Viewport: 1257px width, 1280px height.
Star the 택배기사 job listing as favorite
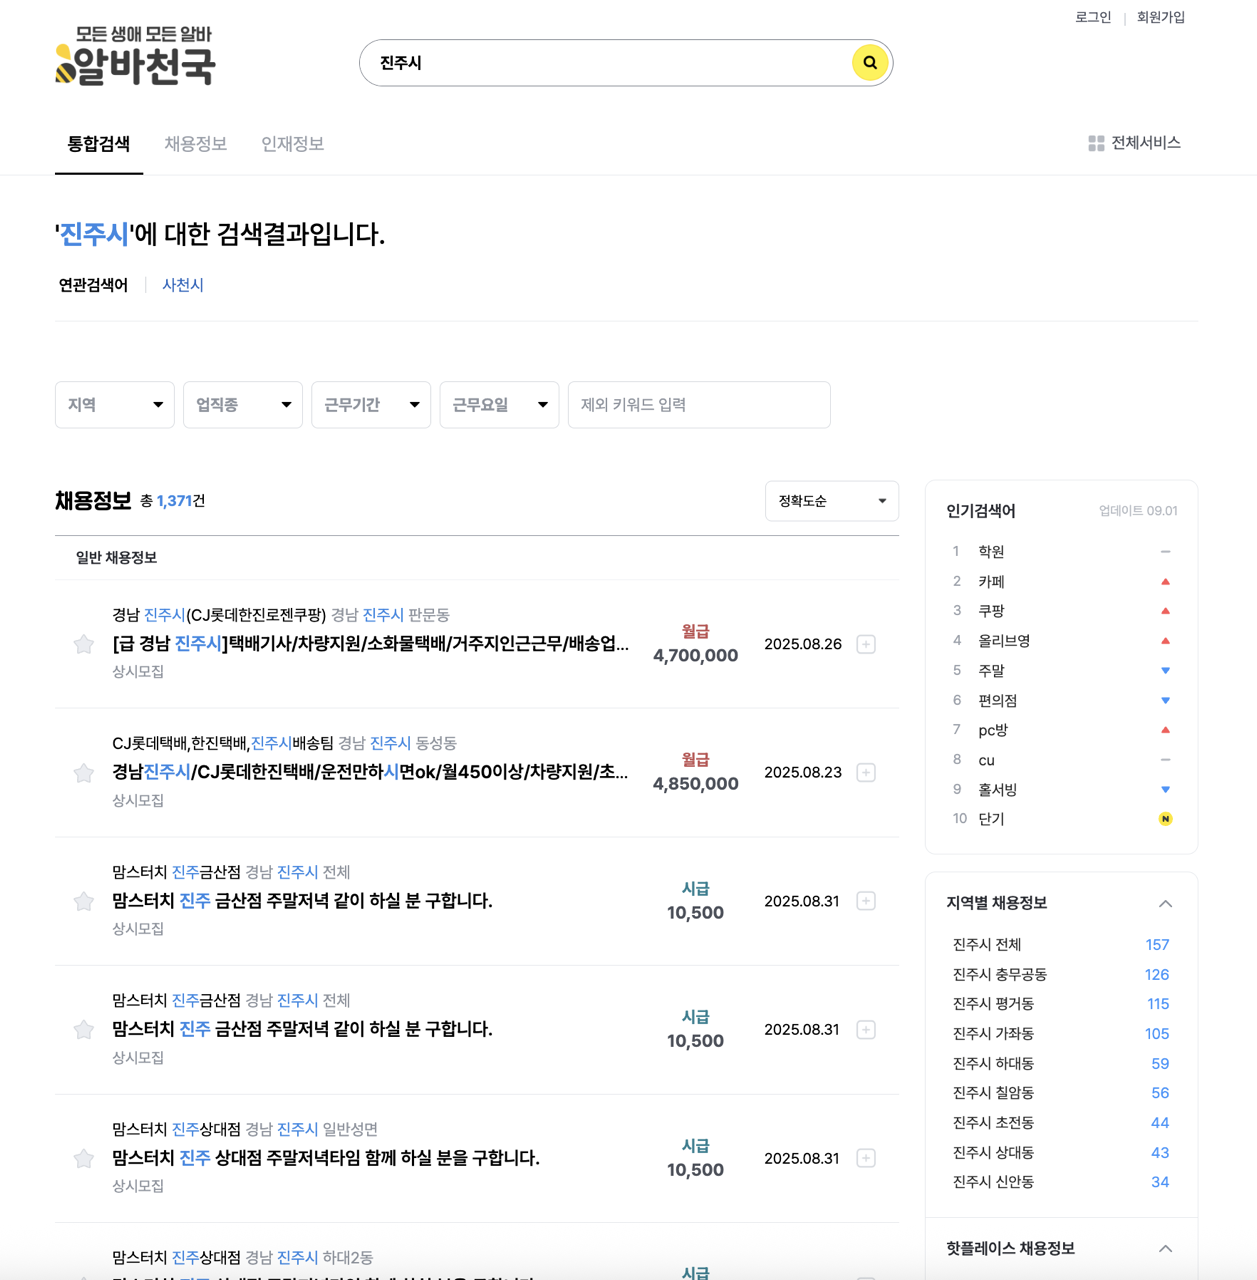pos(83,644)
